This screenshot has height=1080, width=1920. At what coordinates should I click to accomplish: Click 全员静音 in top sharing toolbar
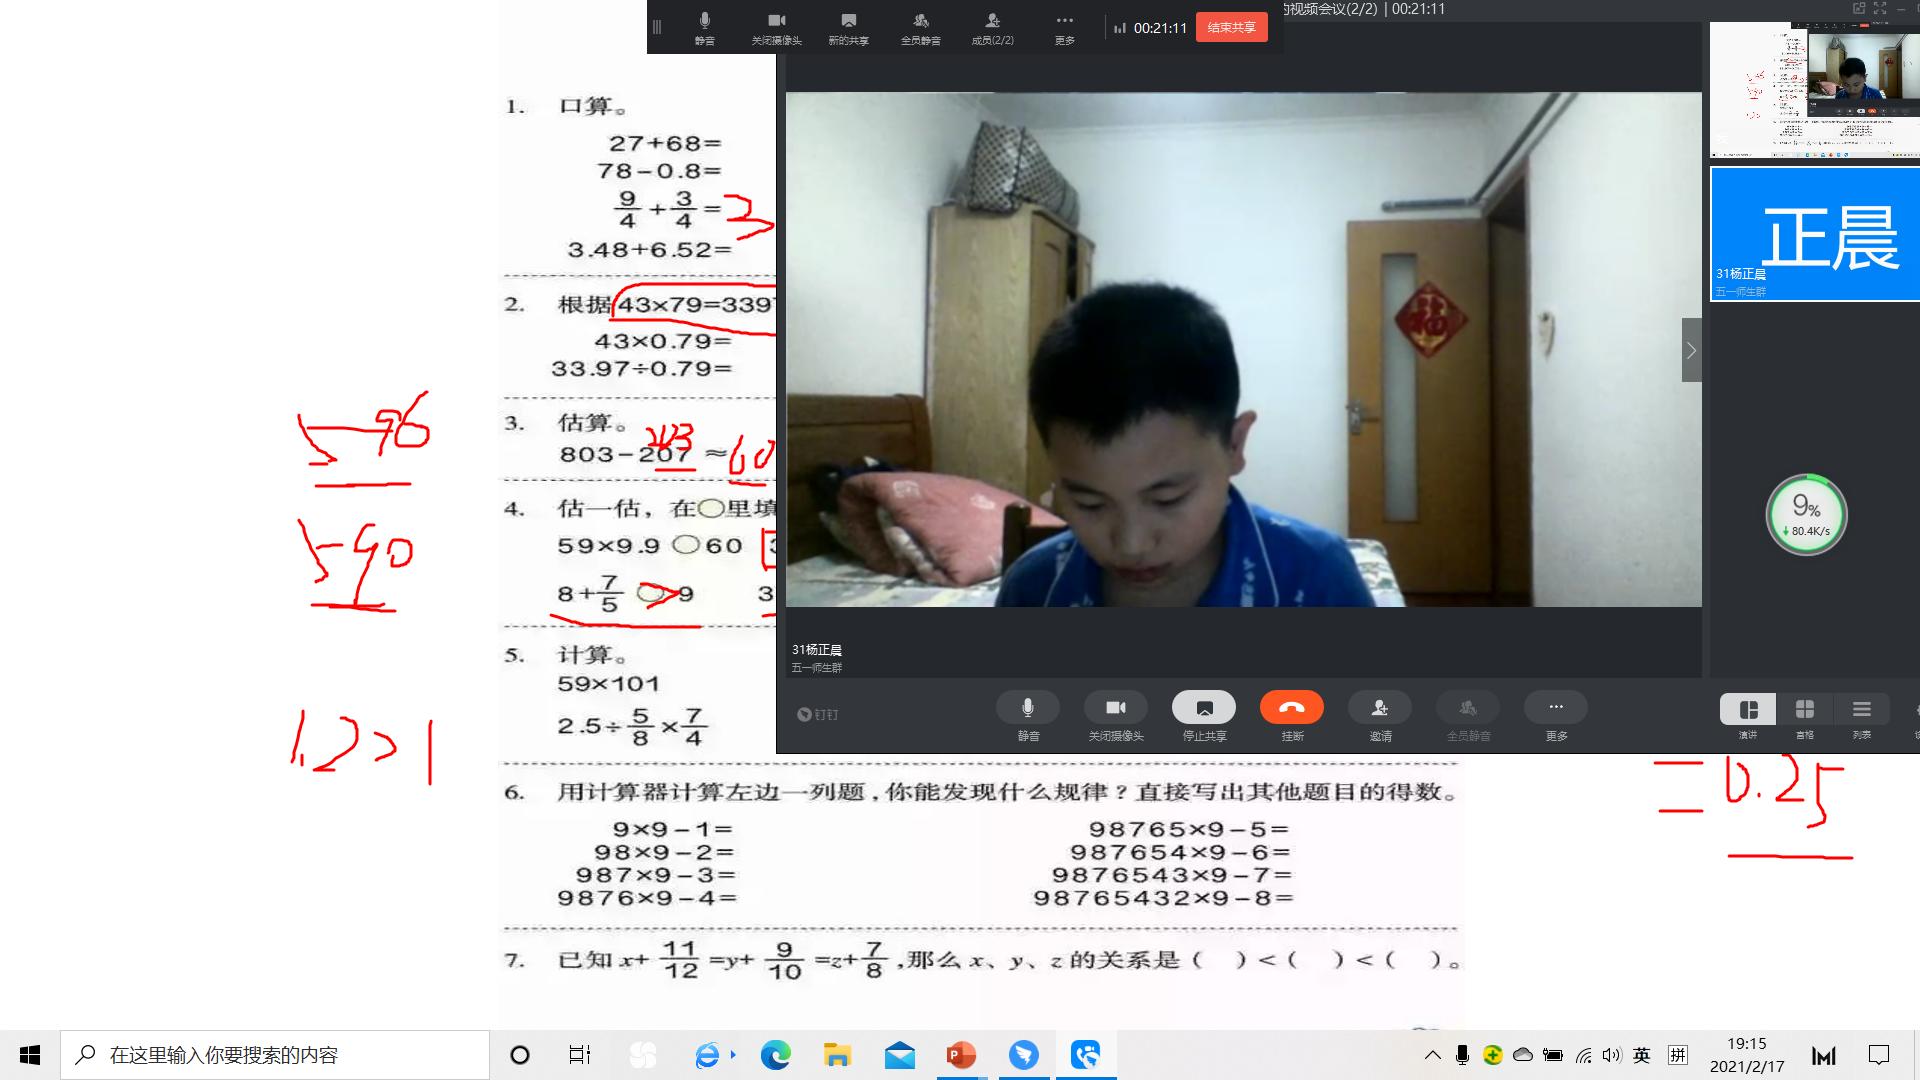coord(920,26)
